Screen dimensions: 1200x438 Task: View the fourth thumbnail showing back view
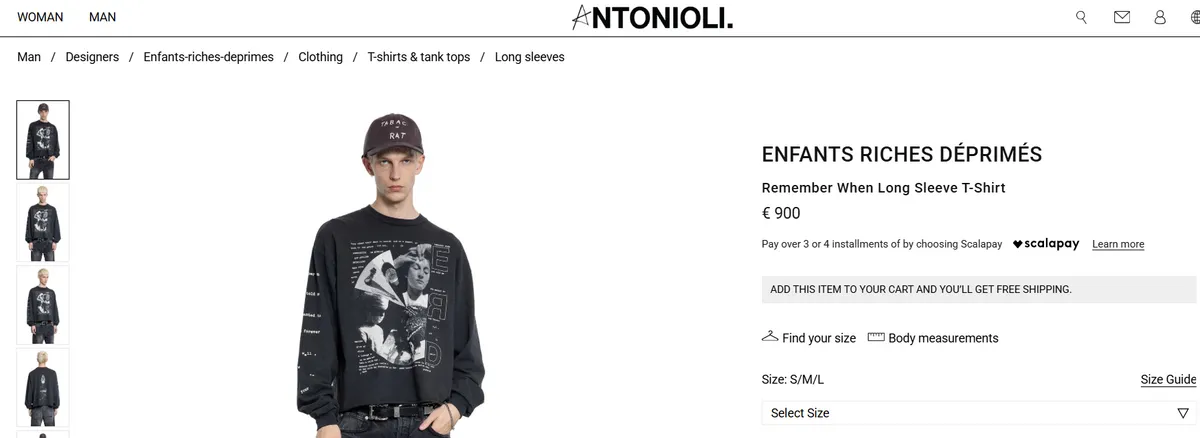pyautogui.click(x=43, y=388)
